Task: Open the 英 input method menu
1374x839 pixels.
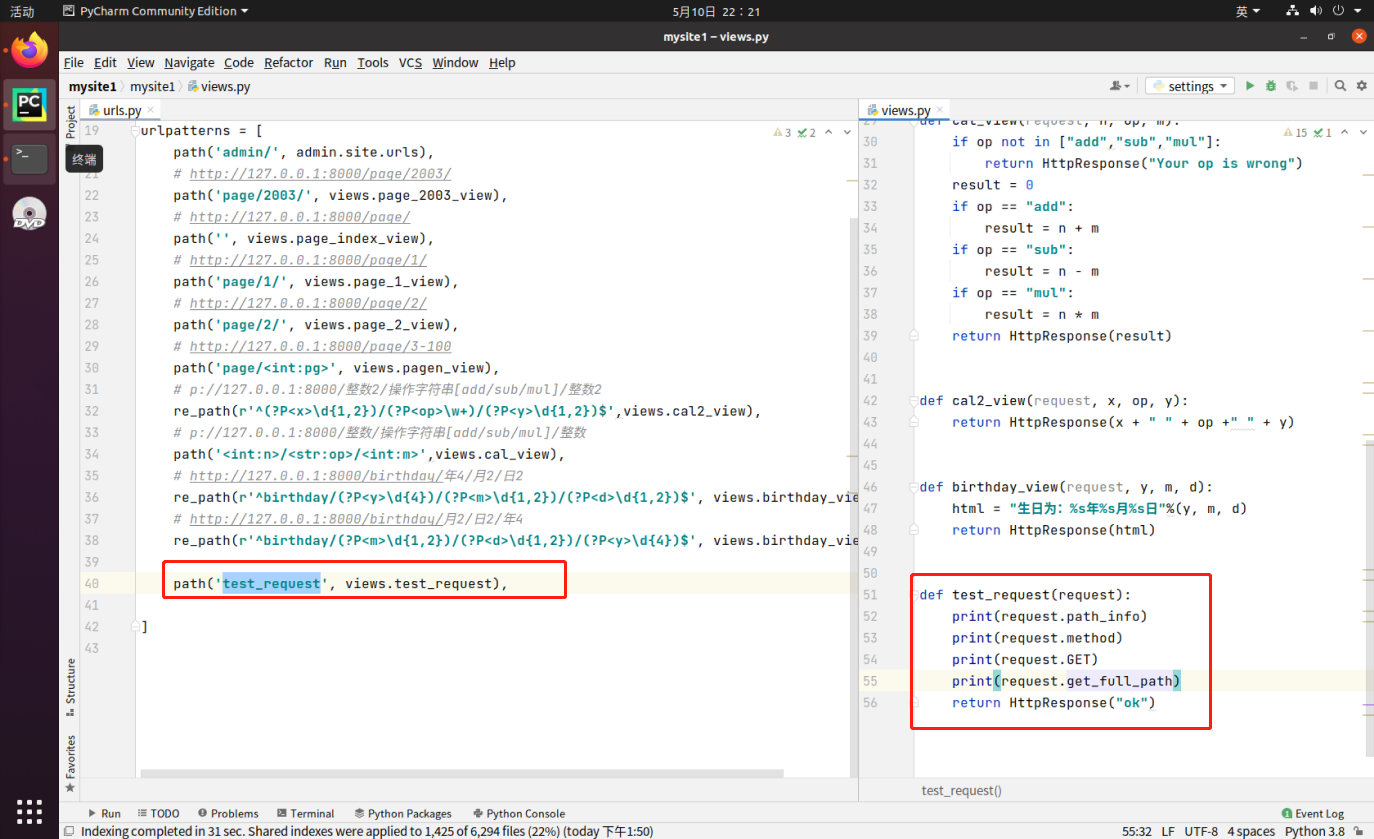Action: coord(1246,11)
